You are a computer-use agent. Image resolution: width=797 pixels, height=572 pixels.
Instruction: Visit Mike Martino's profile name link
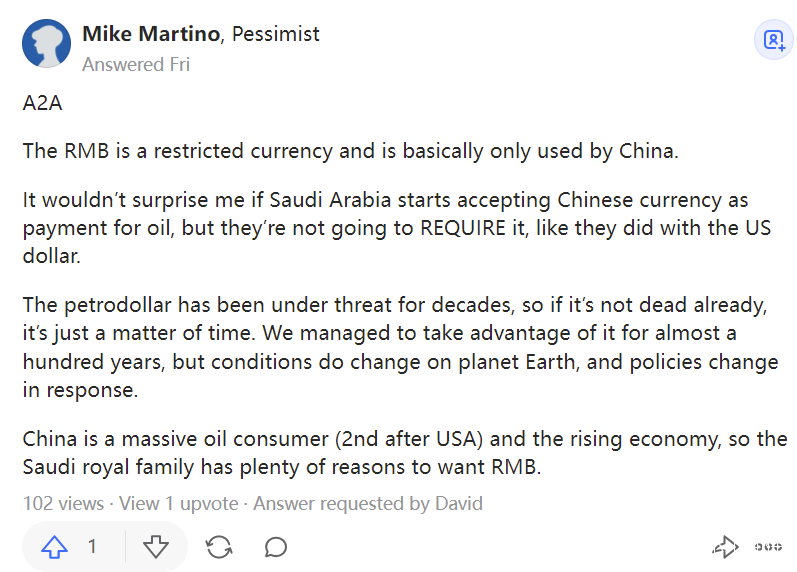[151, 34]
